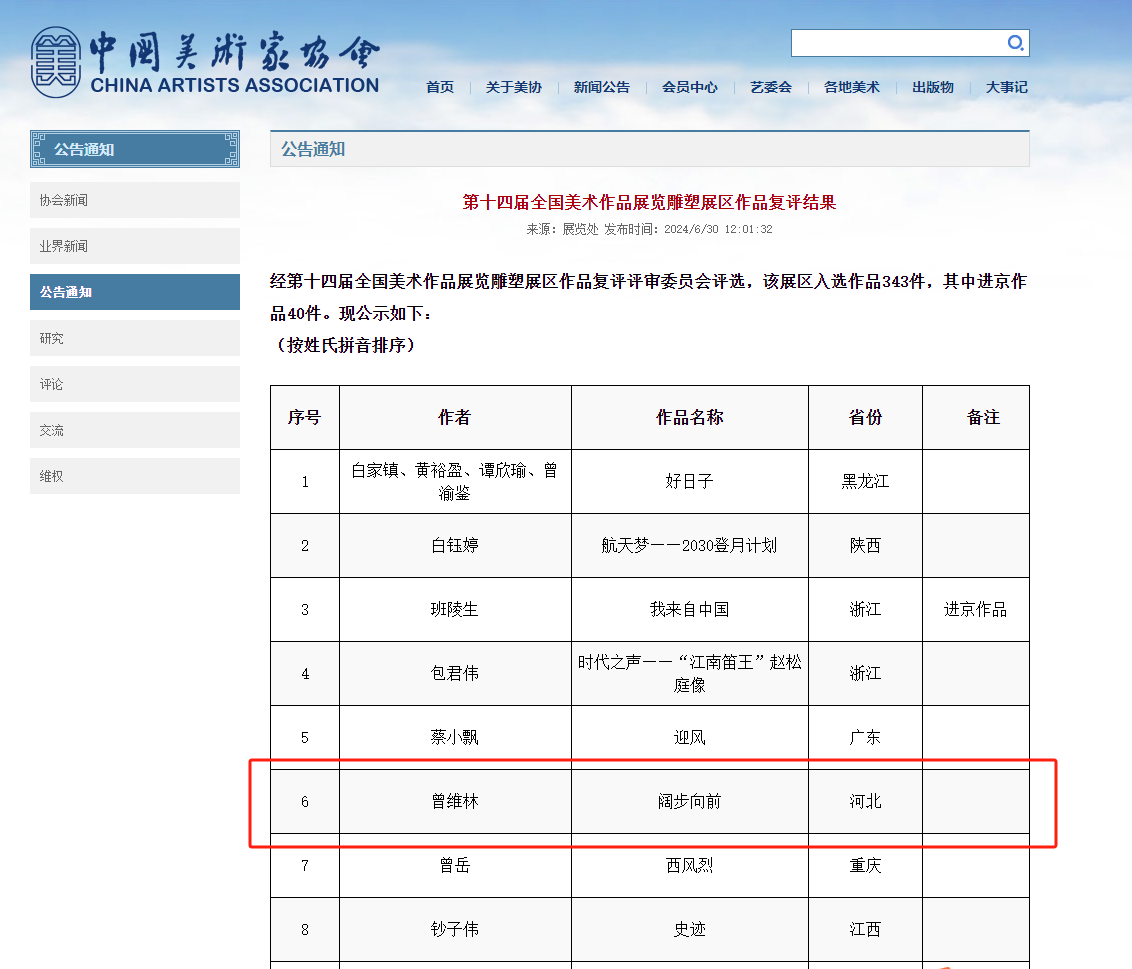Viewport: 1132px width, 969px height.
Task: Select 维权 in the left sidebar
Action: [x=135, y=476]
